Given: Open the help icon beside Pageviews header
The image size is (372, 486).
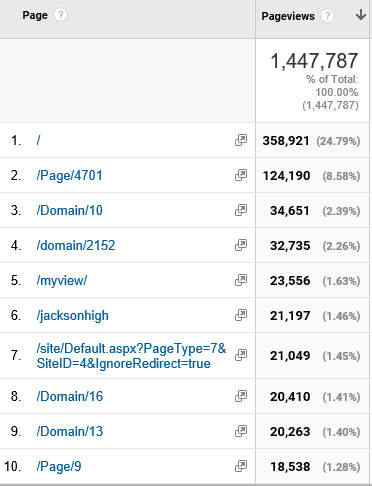Looking at the screenshot, I should [327, 16].
